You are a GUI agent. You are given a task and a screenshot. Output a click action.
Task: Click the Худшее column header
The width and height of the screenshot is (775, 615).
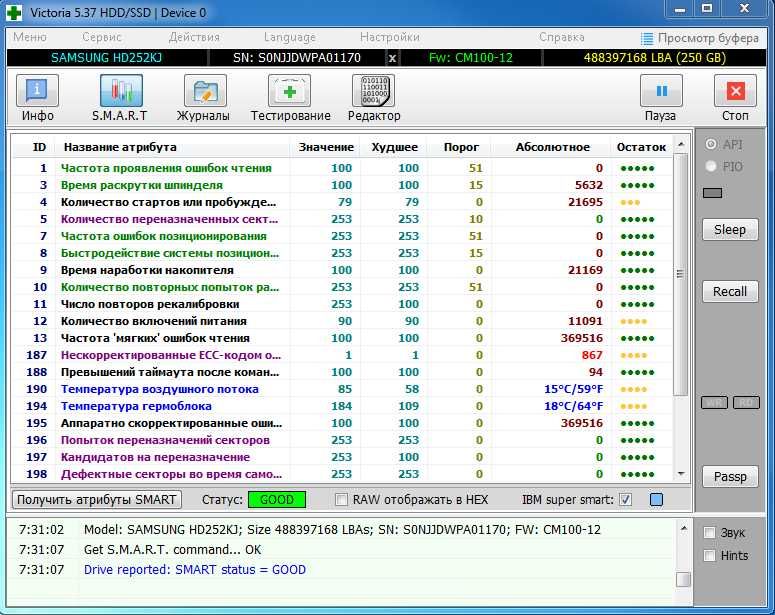[x=394, y=147]
